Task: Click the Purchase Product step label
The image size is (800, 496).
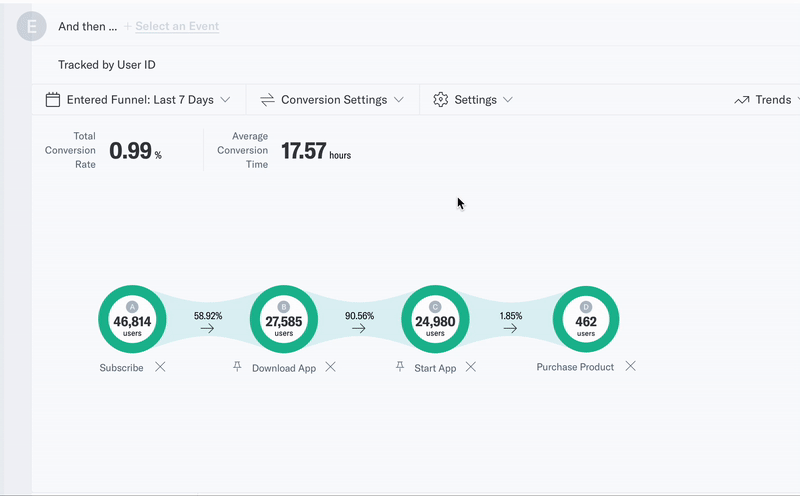Action: [x=575, y=367]
